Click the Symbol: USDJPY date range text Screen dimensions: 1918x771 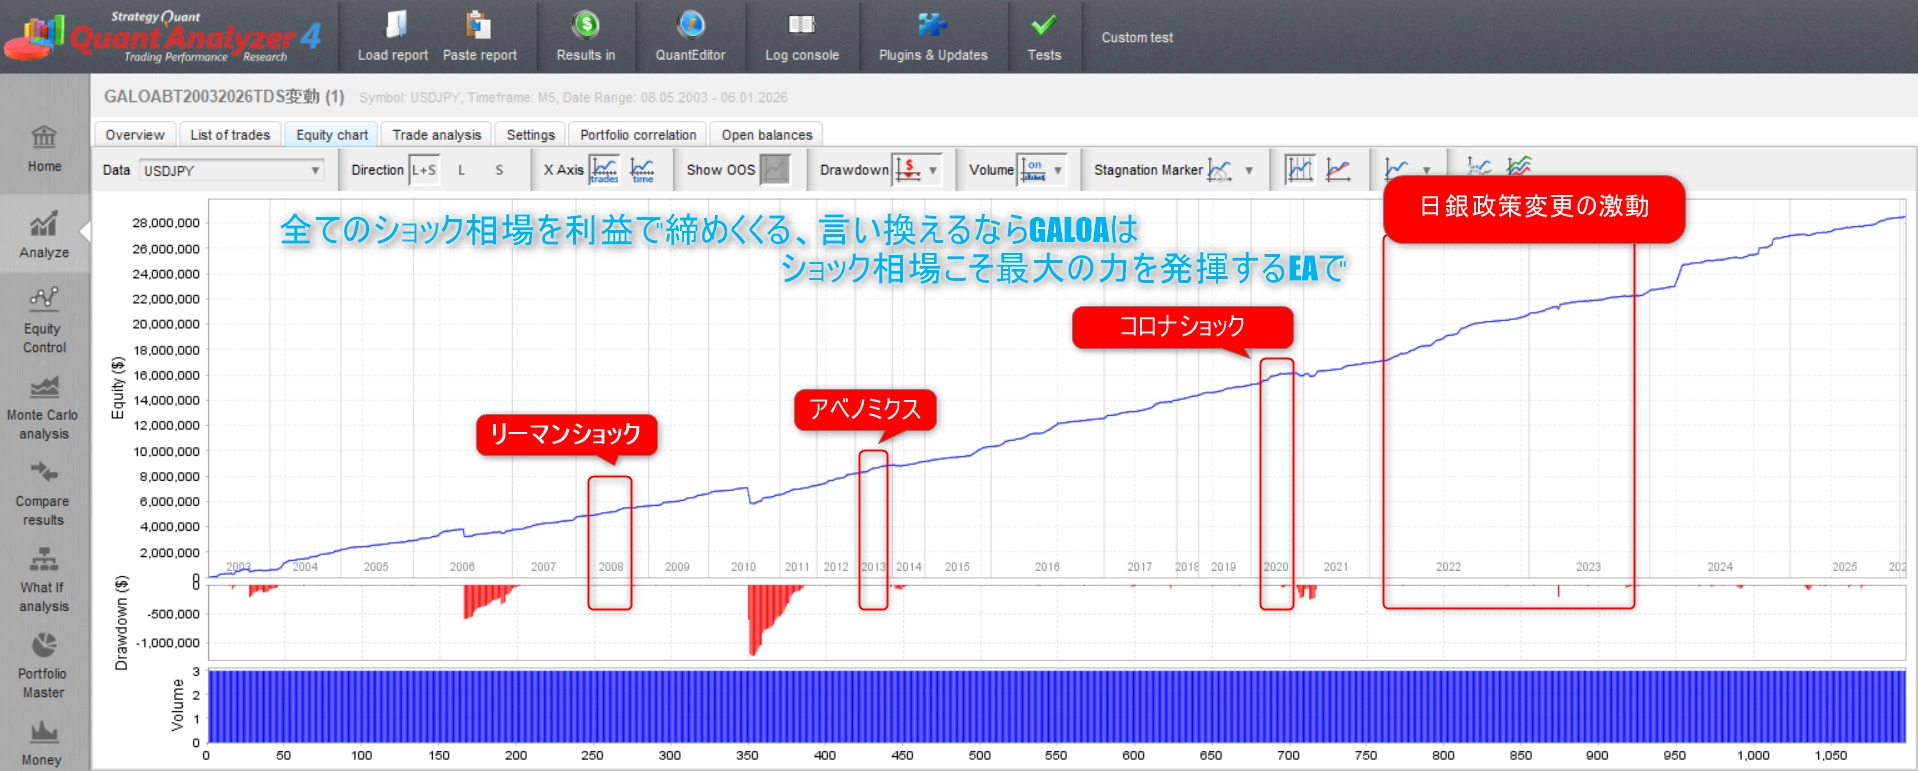(573, 98)
